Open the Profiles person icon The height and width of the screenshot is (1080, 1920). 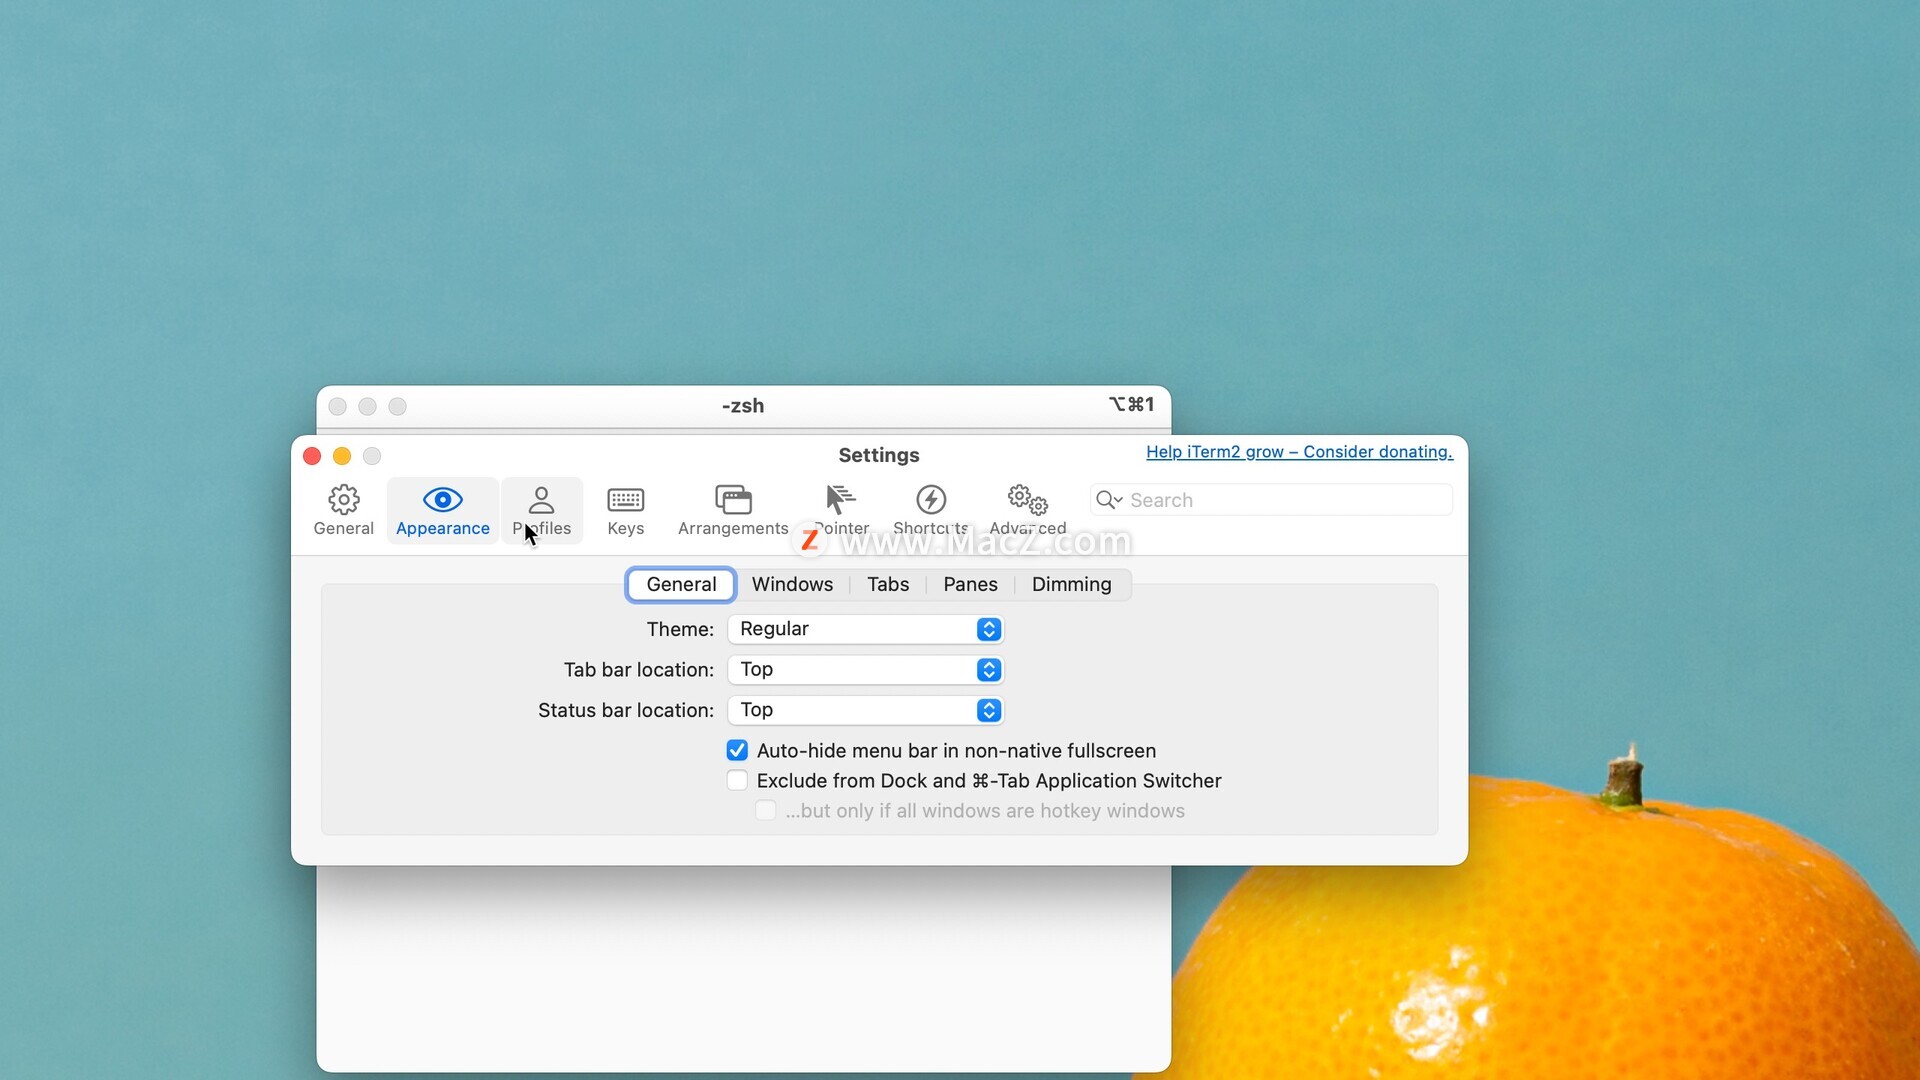541,500
